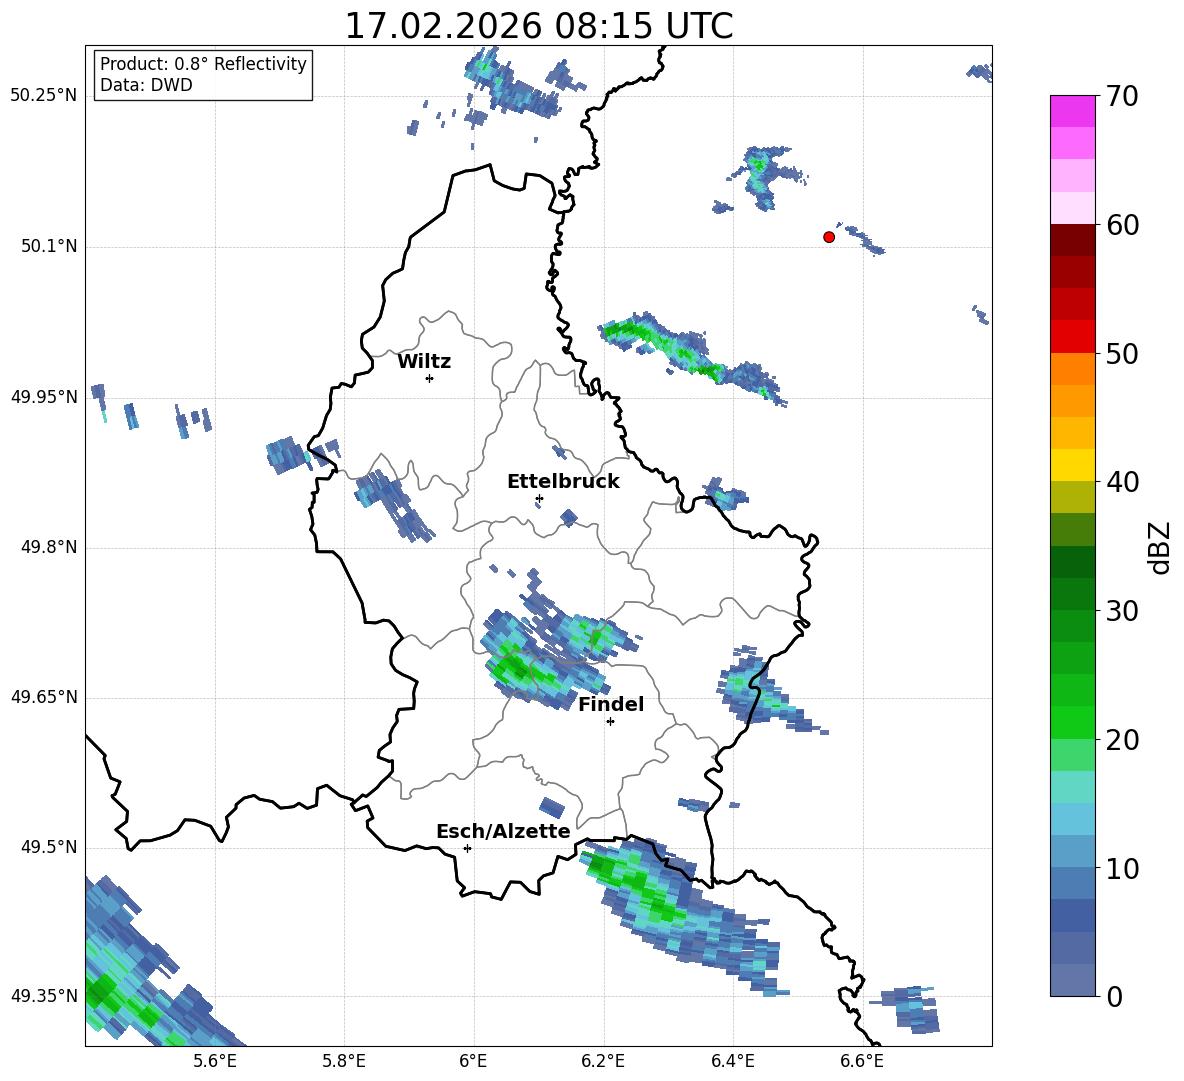
Task: Click the 49.35°N latitude label
Action: point(43,996)
